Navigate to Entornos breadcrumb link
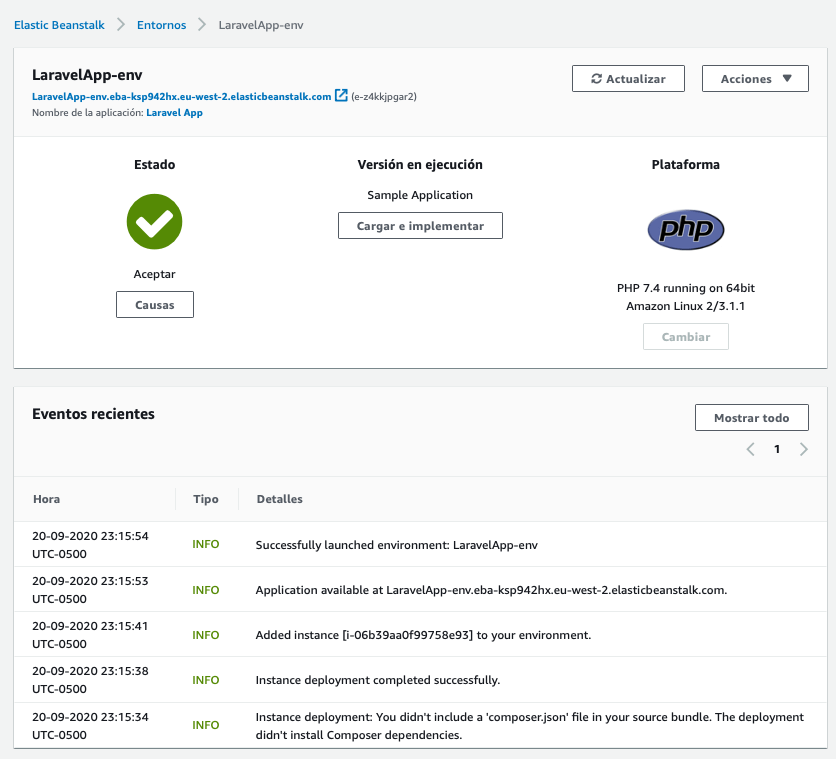 [x=162, y=25]
